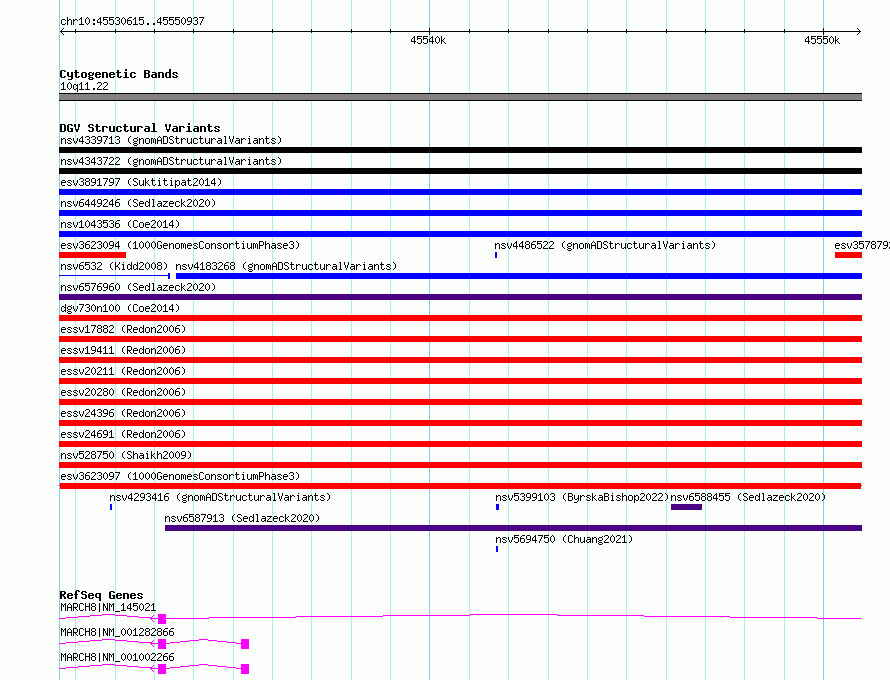The width and height of the screenshot is (890, 680).
Task: Click the short purple nsv6588455 bar
Action: pyautogui.click(x=686, y=507)
